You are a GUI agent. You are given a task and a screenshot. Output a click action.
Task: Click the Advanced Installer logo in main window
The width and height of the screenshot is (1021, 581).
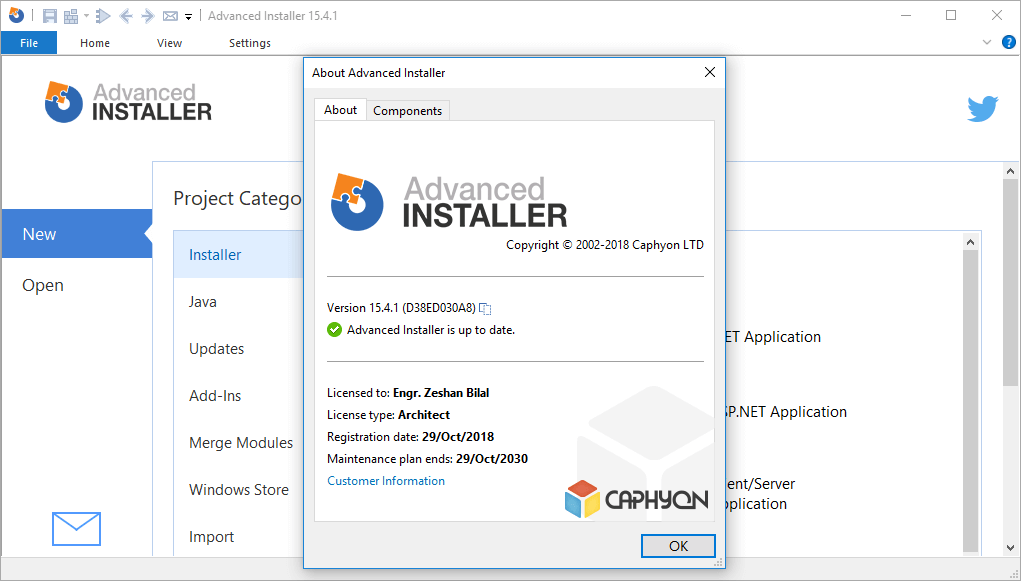128,102
